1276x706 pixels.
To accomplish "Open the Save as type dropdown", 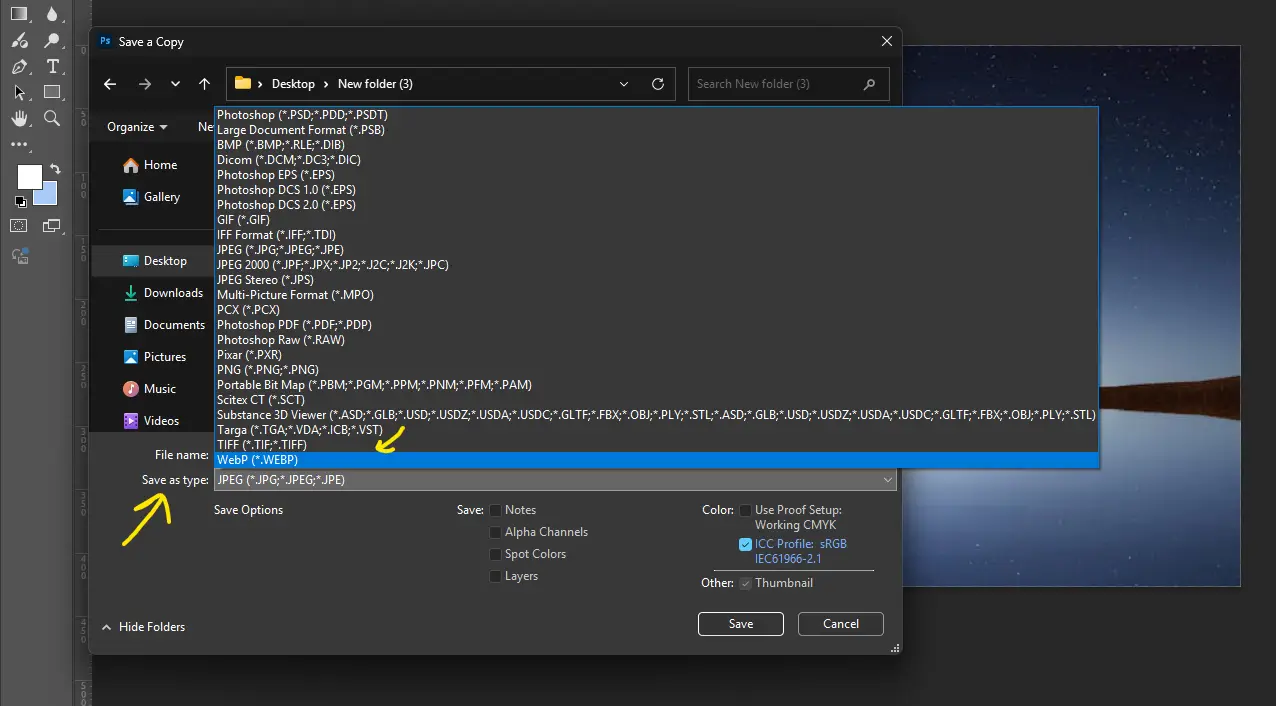I will pos(886,479).
